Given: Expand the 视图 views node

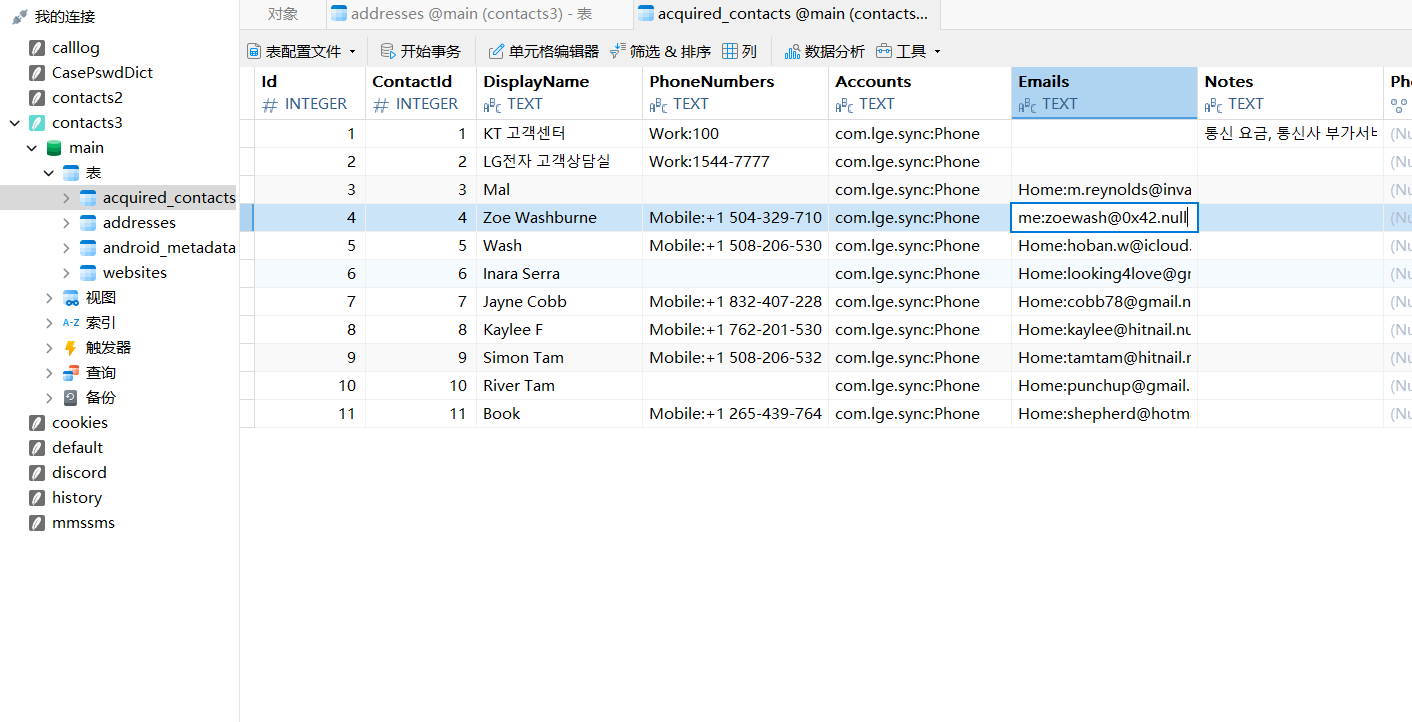Looking at the screenshot, I should pyautogui.click(x=49, y=298).
